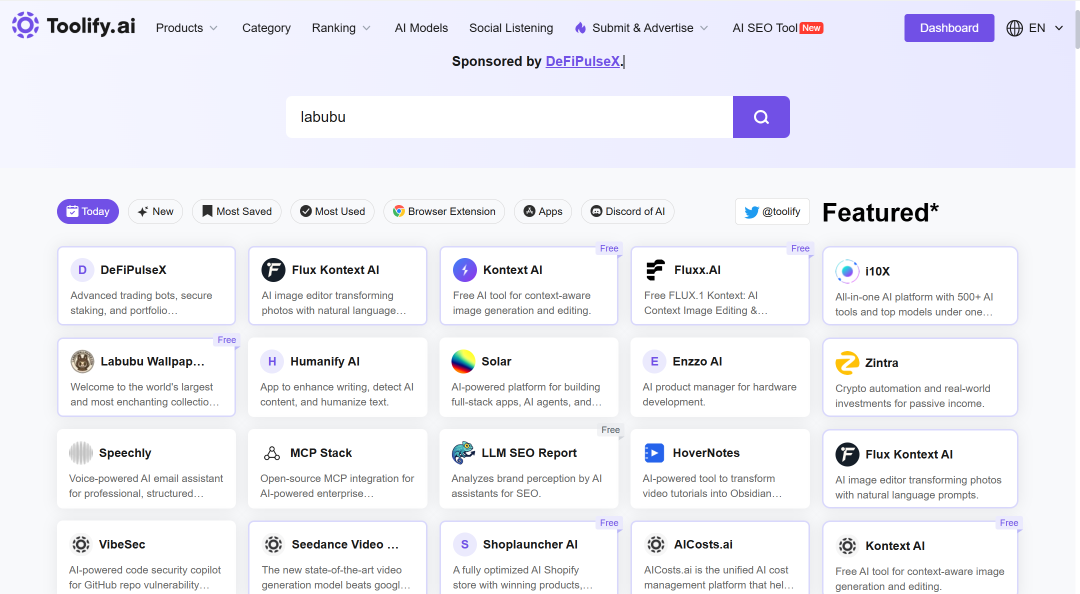This screenshot has width=1080, height=594.
Task: Click the Labubu Wallpaper avatar icon
Action: (x=82, y=361)
